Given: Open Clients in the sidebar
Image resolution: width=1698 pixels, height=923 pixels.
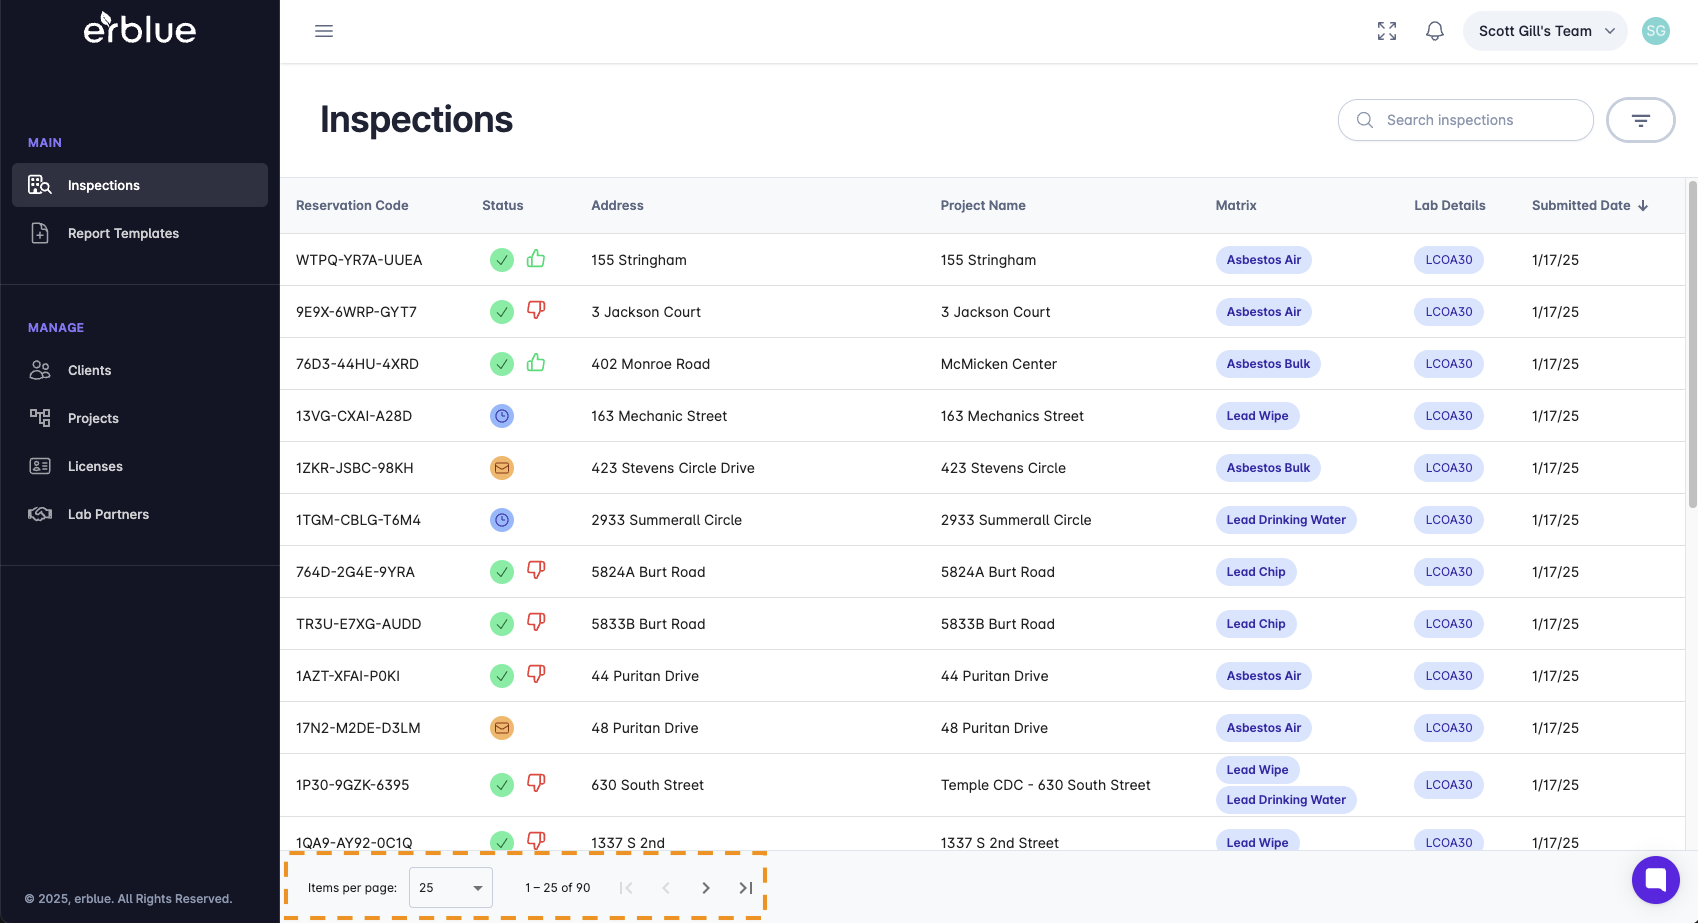Looking at the screenshot, I should [140, 370].
